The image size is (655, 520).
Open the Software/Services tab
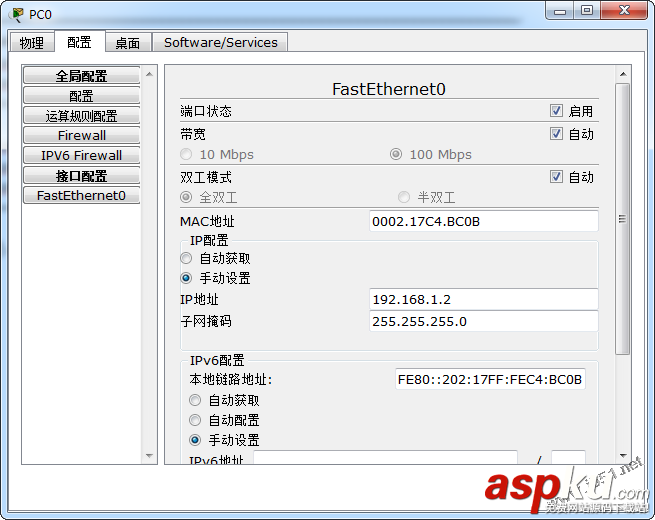(x=220, y=42)
